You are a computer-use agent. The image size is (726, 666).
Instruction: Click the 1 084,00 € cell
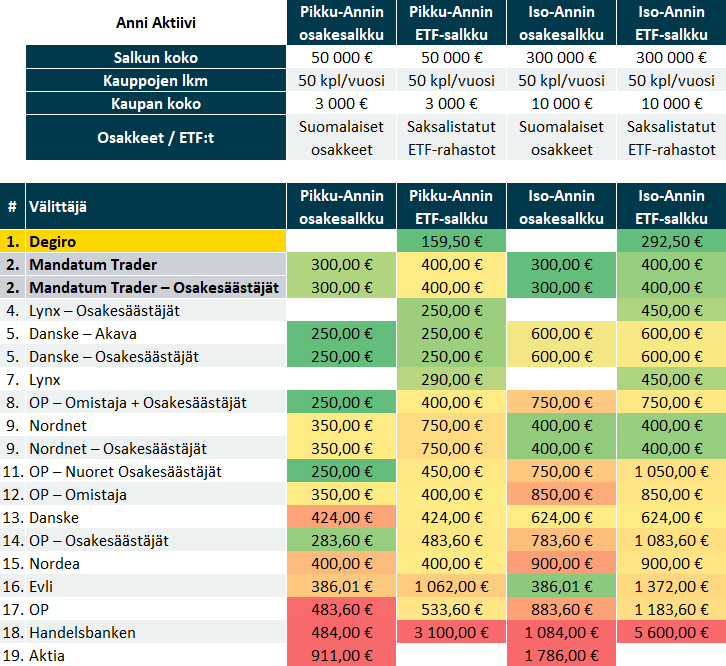tap(561, 633)
